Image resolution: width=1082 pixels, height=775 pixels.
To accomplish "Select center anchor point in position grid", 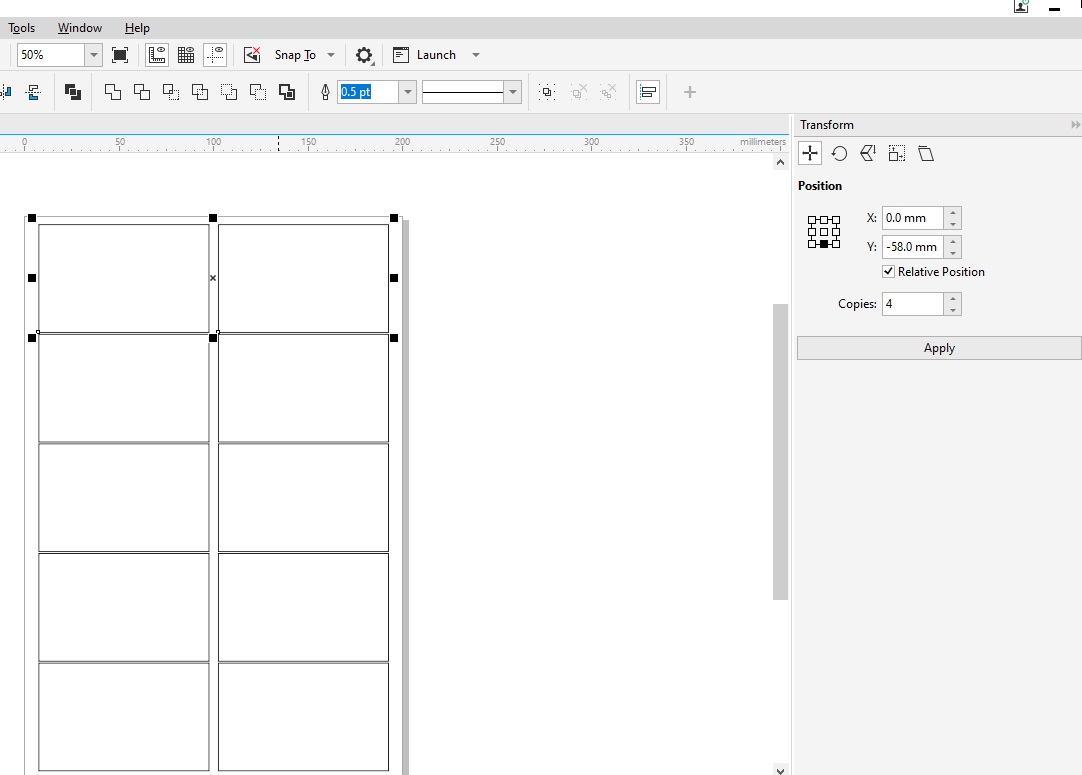I will tap(824, 232).
